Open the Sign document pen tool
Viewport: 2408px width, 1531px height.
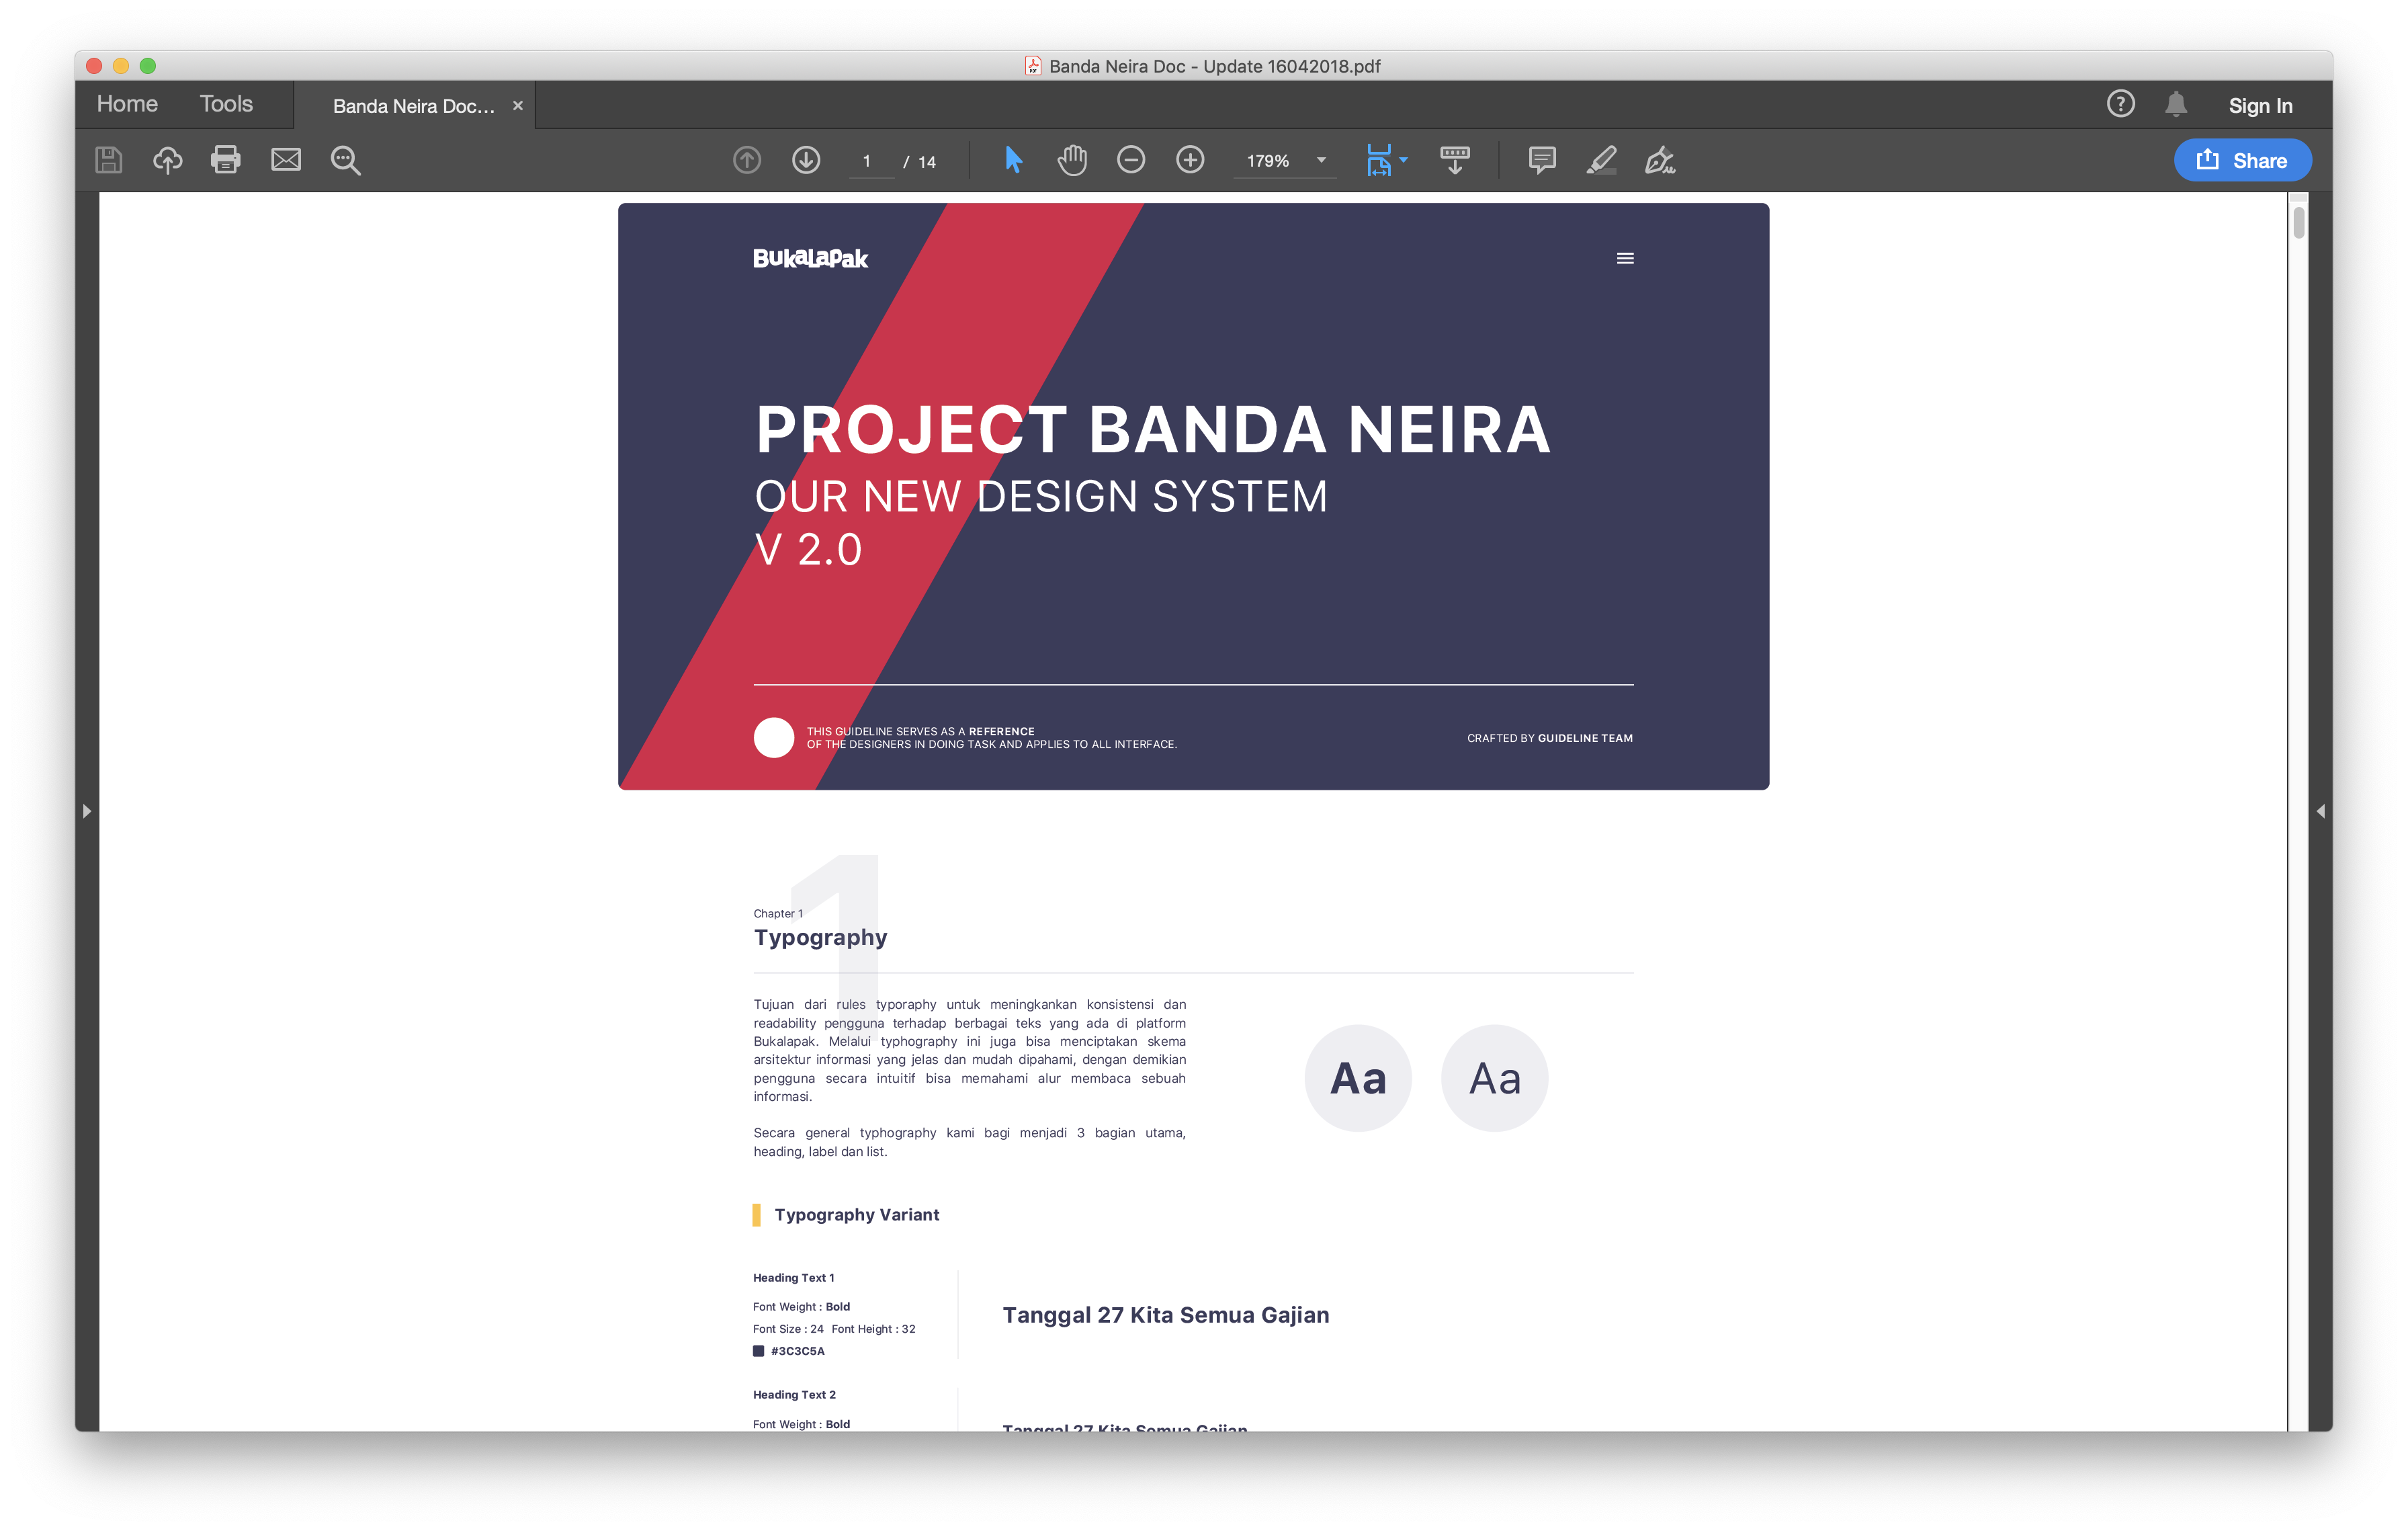1660,160
